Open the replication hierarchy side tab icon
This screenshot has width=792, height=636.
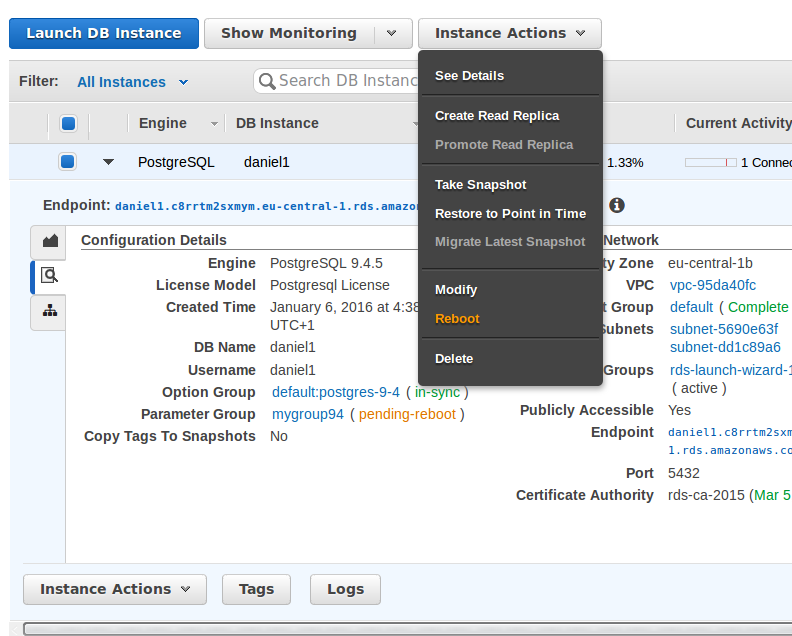[50, 311]
